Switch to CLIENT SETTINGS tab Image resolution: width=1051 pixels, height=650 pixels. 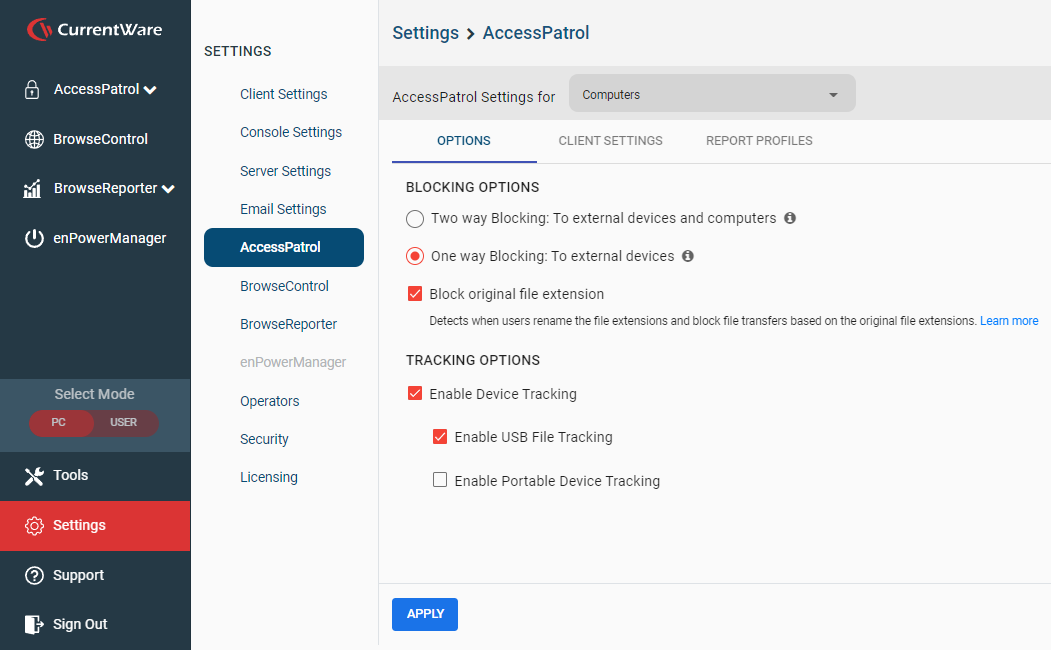pyautogui.click(x=611, y=141)
